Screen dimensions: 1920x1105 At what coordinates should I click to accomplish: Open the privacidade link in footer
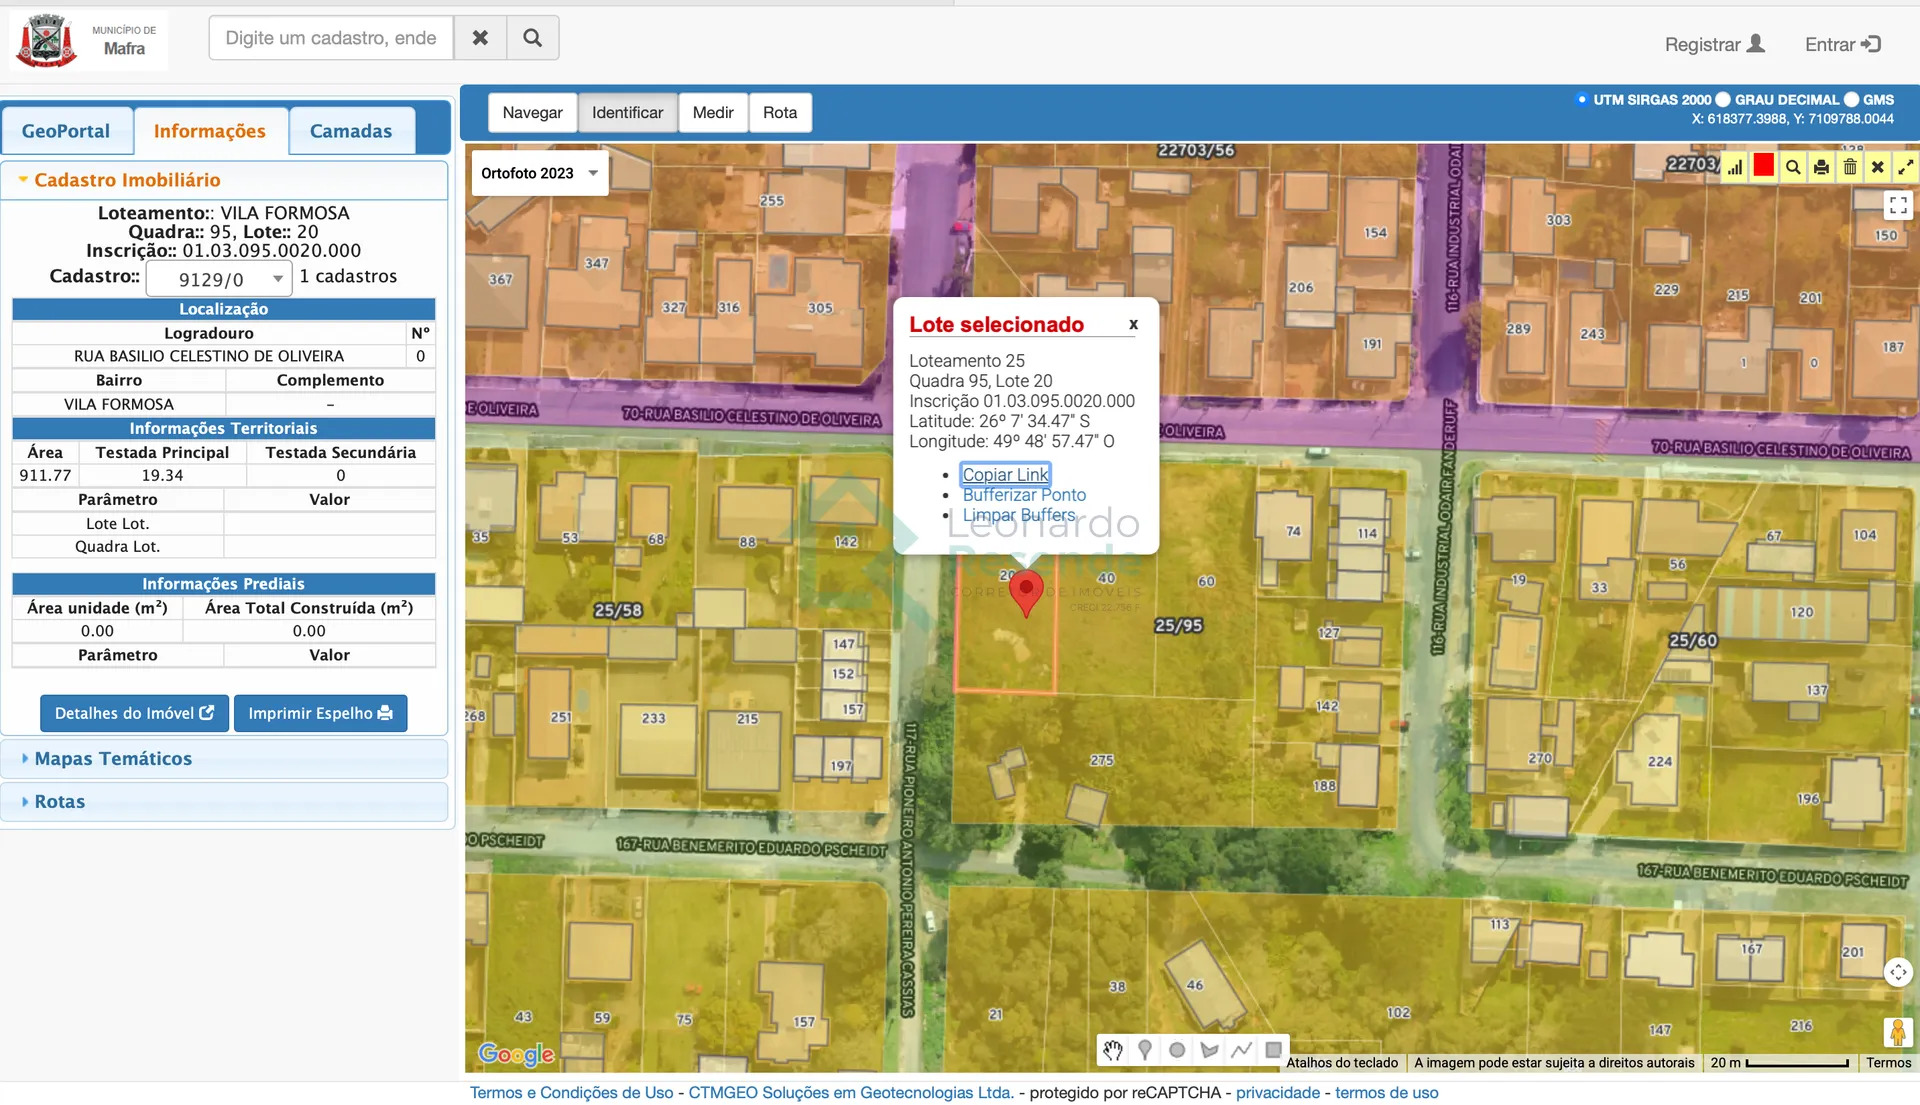pos(1278,1093)
